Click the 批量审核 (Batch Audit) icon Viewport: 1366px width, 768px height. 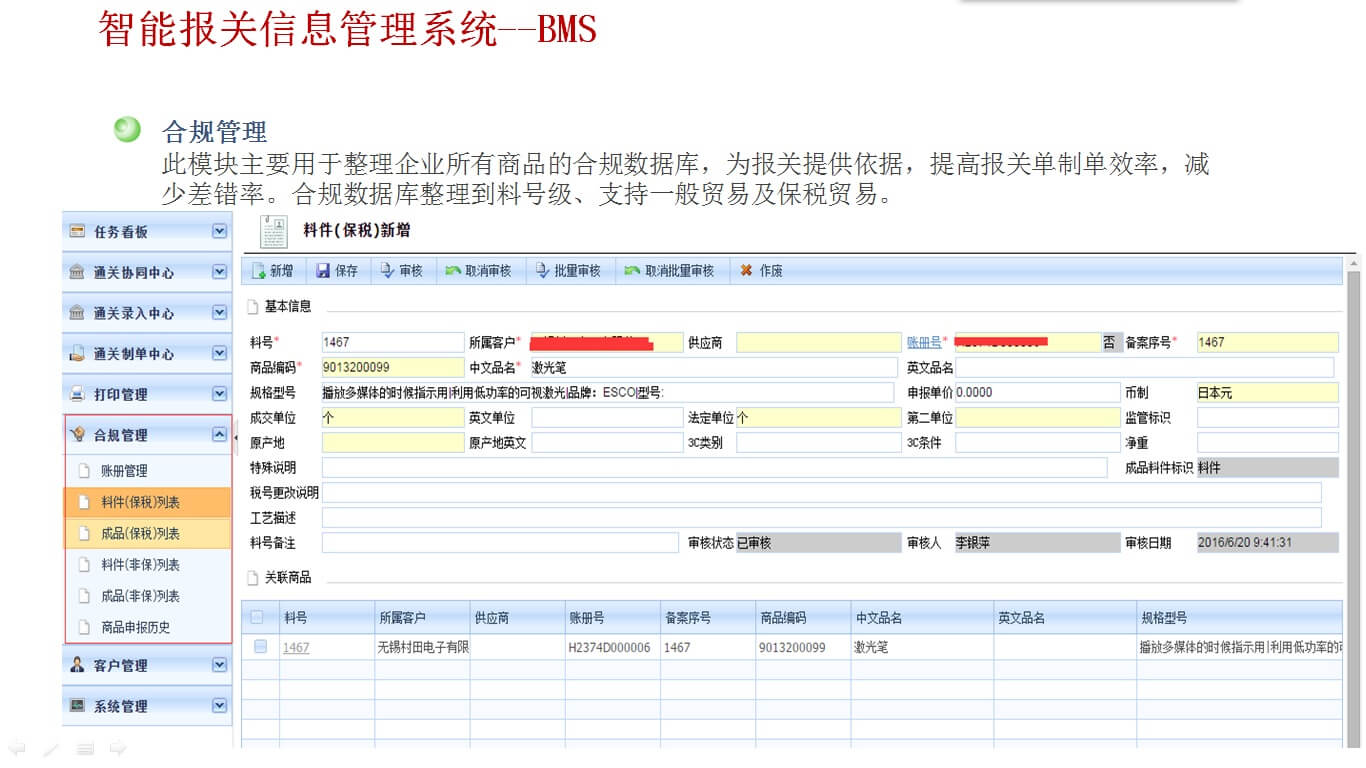pos(544,269)
